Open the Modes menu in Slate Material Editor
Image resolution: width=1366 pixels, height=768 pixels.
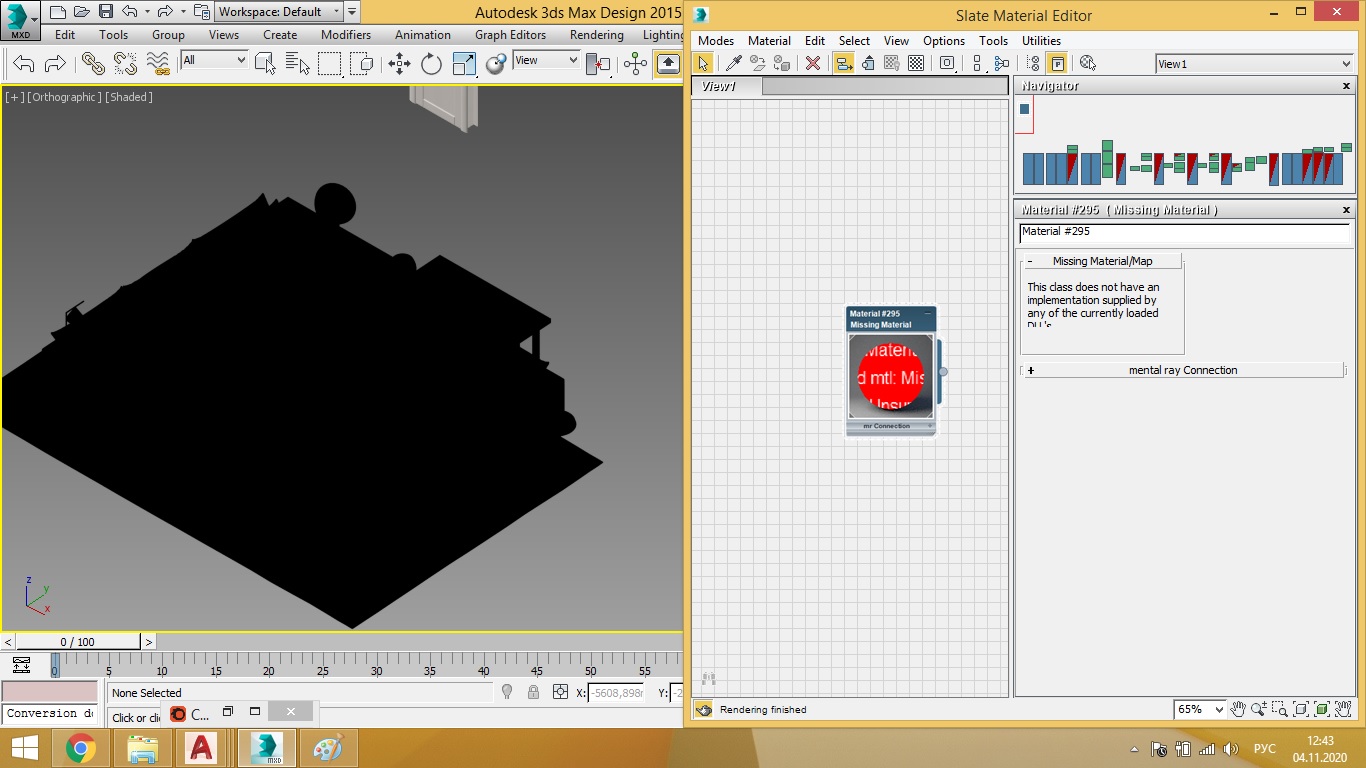715,41
